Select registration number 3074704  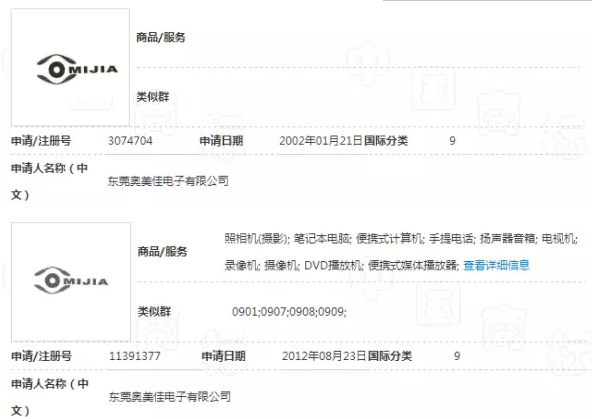click(x=130, y=141)
